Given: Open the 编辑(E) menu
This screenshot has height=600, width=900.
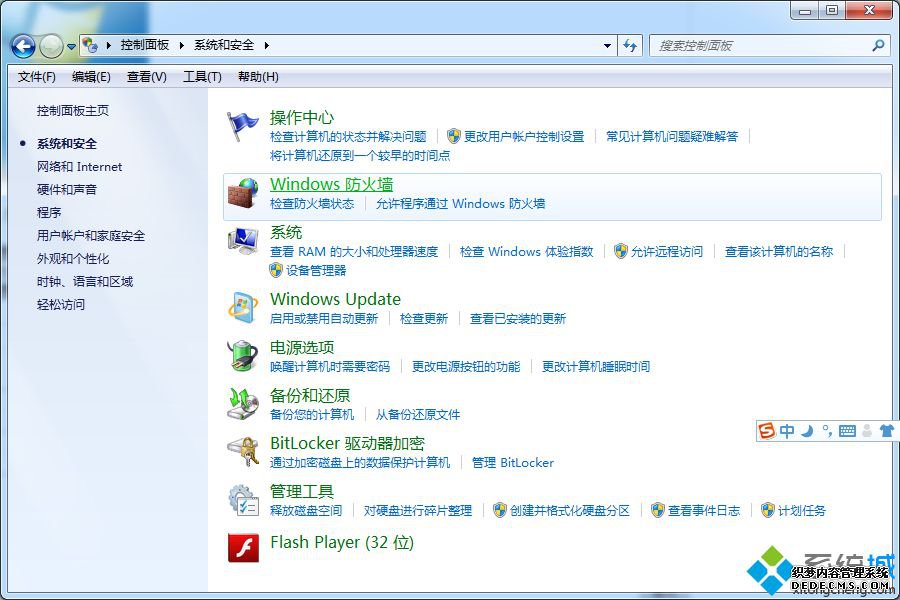Looking at the screenshot, I should pos(91,77).
